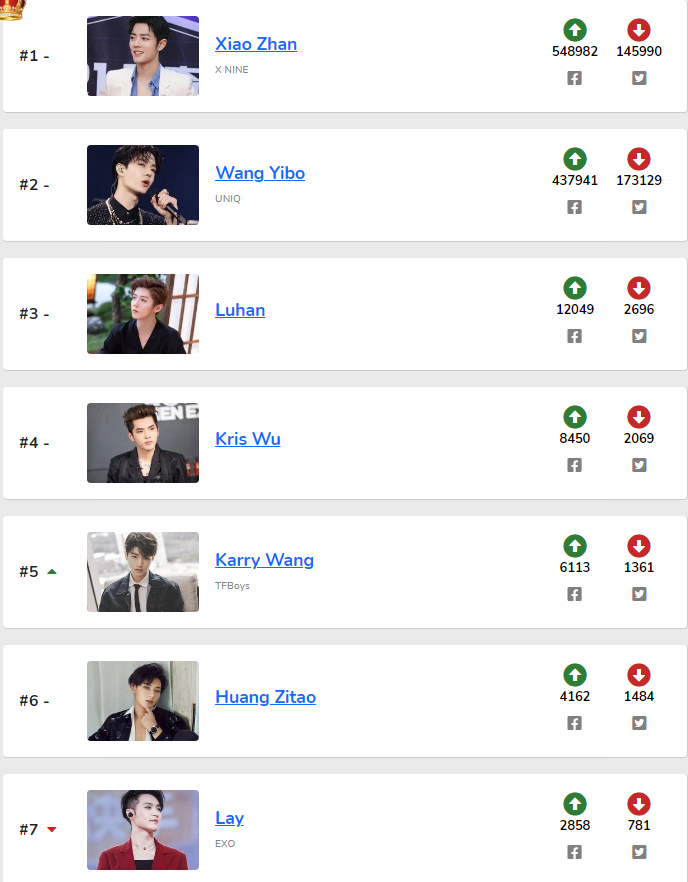Open the Wang Yibo name link
The width and height of the screenshot is (688, 882).
point(260,173)
